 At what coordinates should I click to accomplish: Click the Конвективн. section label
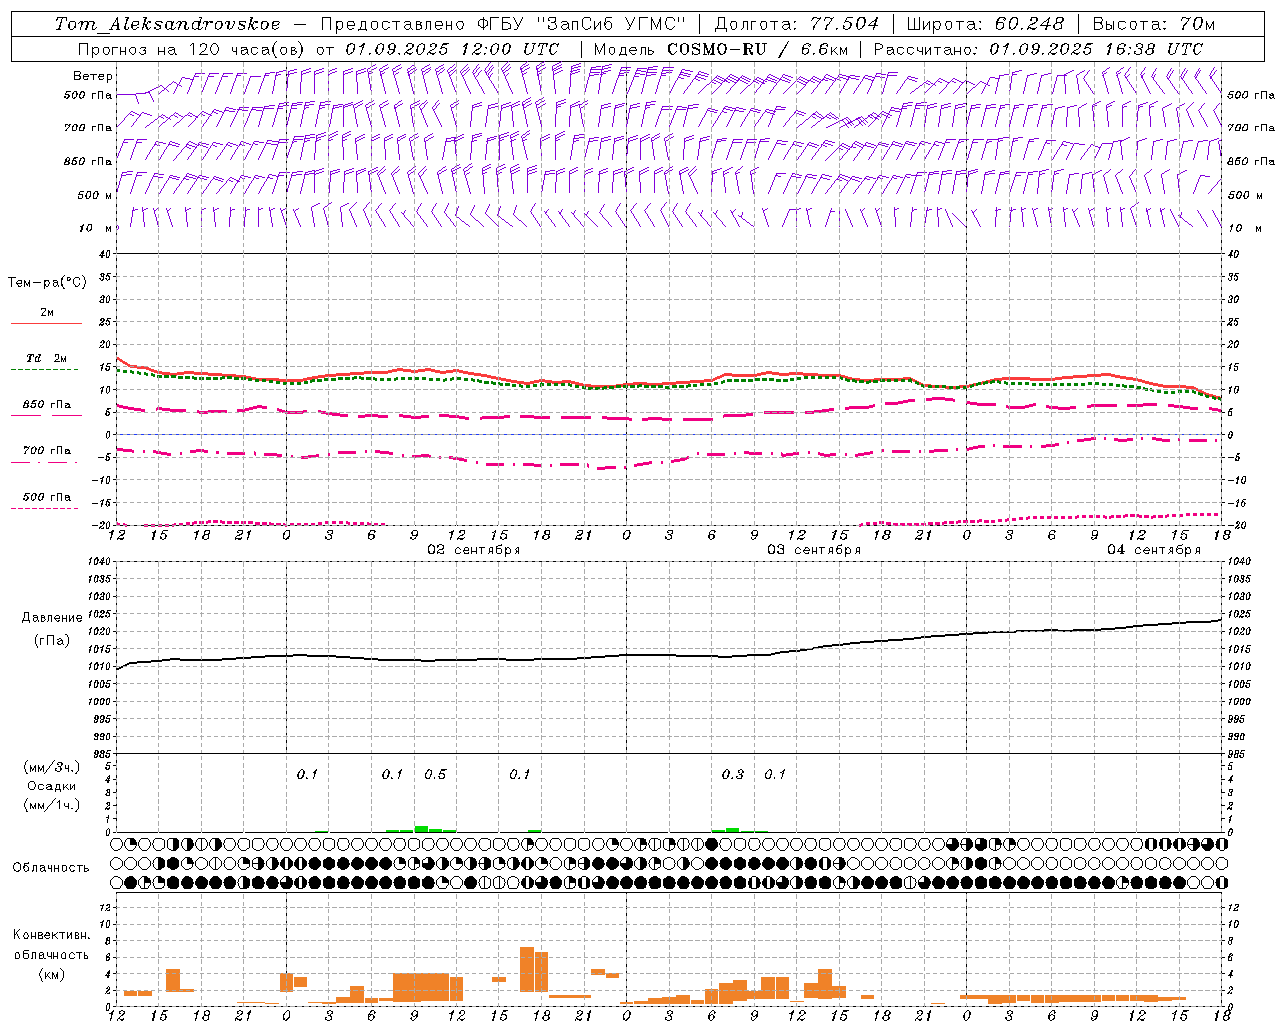[x=51, y=935]
